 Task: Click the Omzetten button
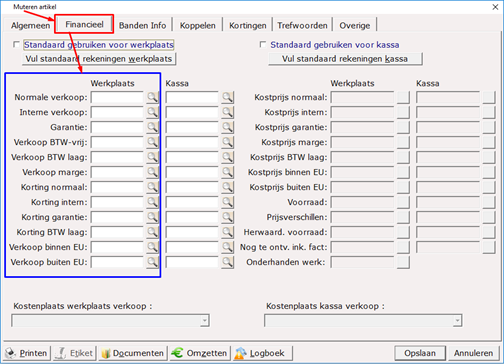click(x=200, y=353)
